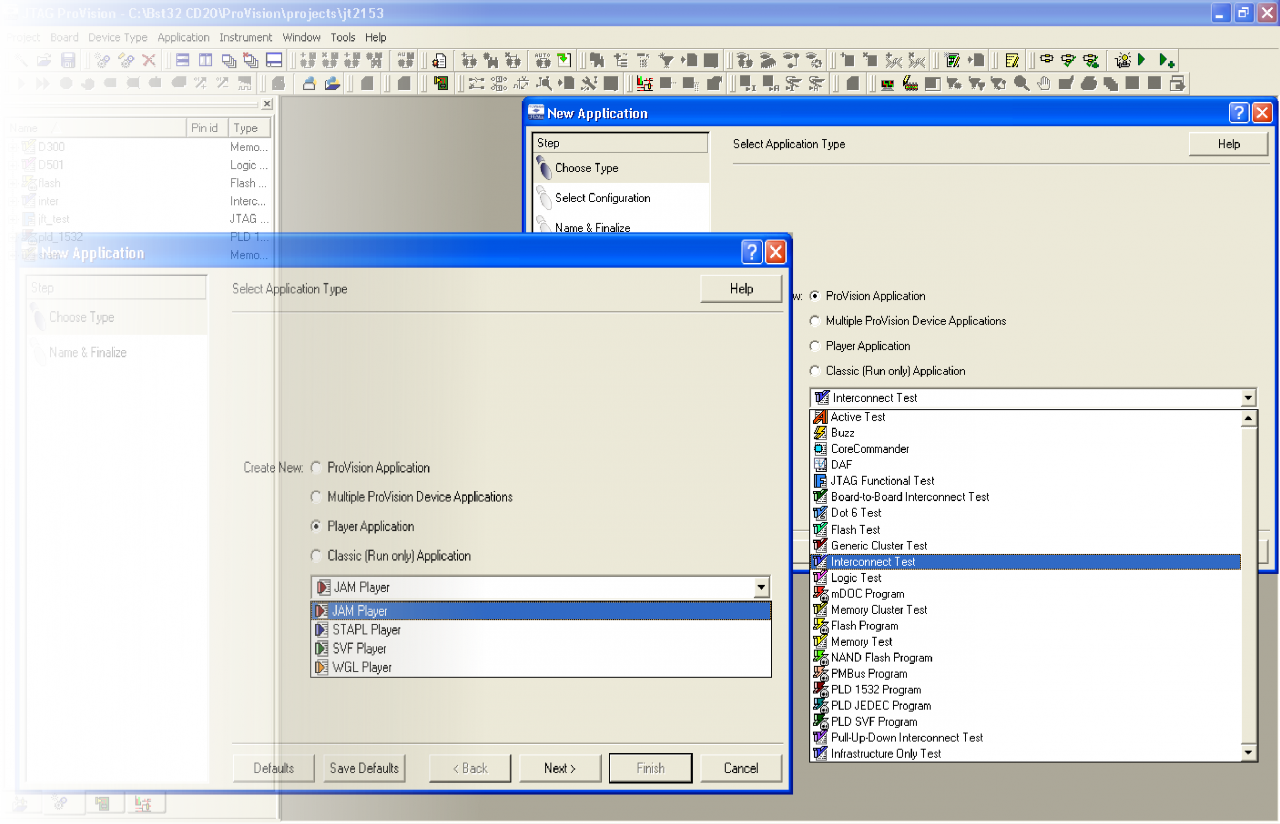
Task: Click the lightbulb toolbar icon
Action: (x=1123, y=60)
